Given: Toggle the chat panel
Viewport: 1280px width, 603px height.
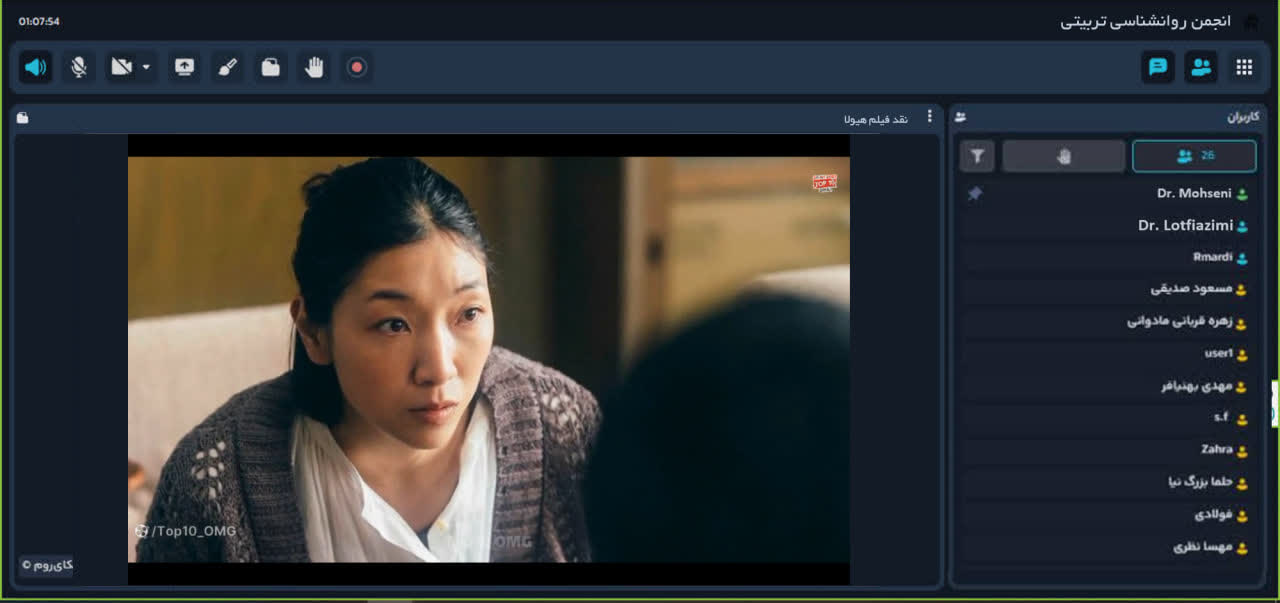Looking at the screenshot, I should (x=1158, y=67).
